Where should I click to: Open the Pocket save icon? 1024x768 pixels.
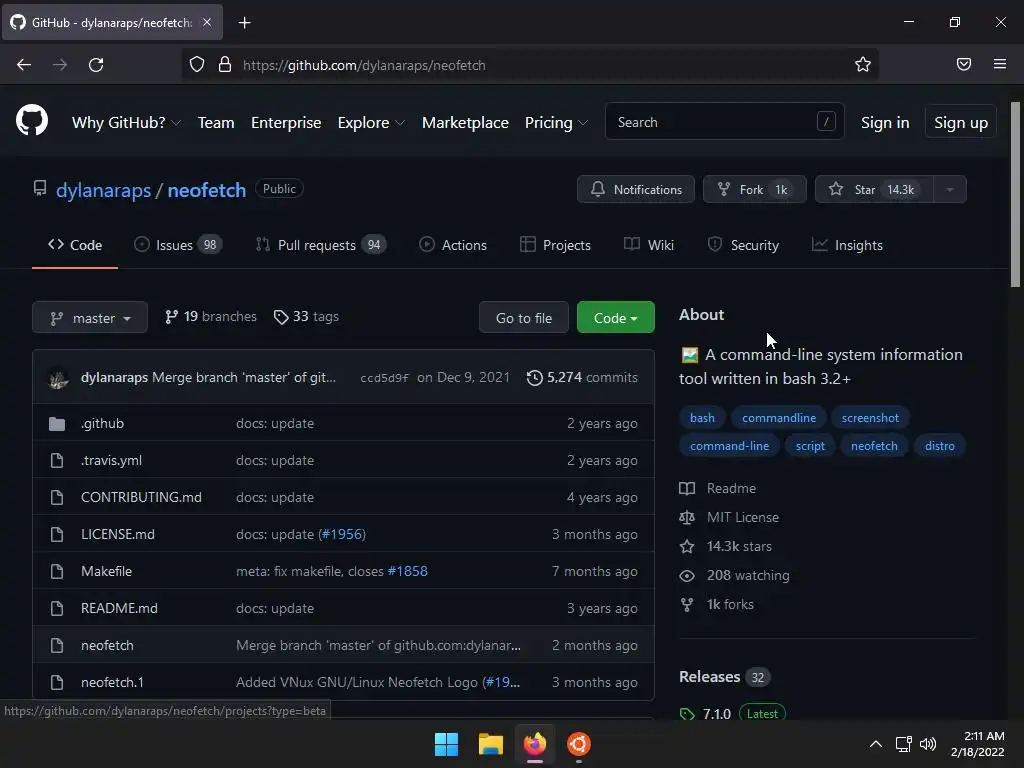[x=963, y=64]
